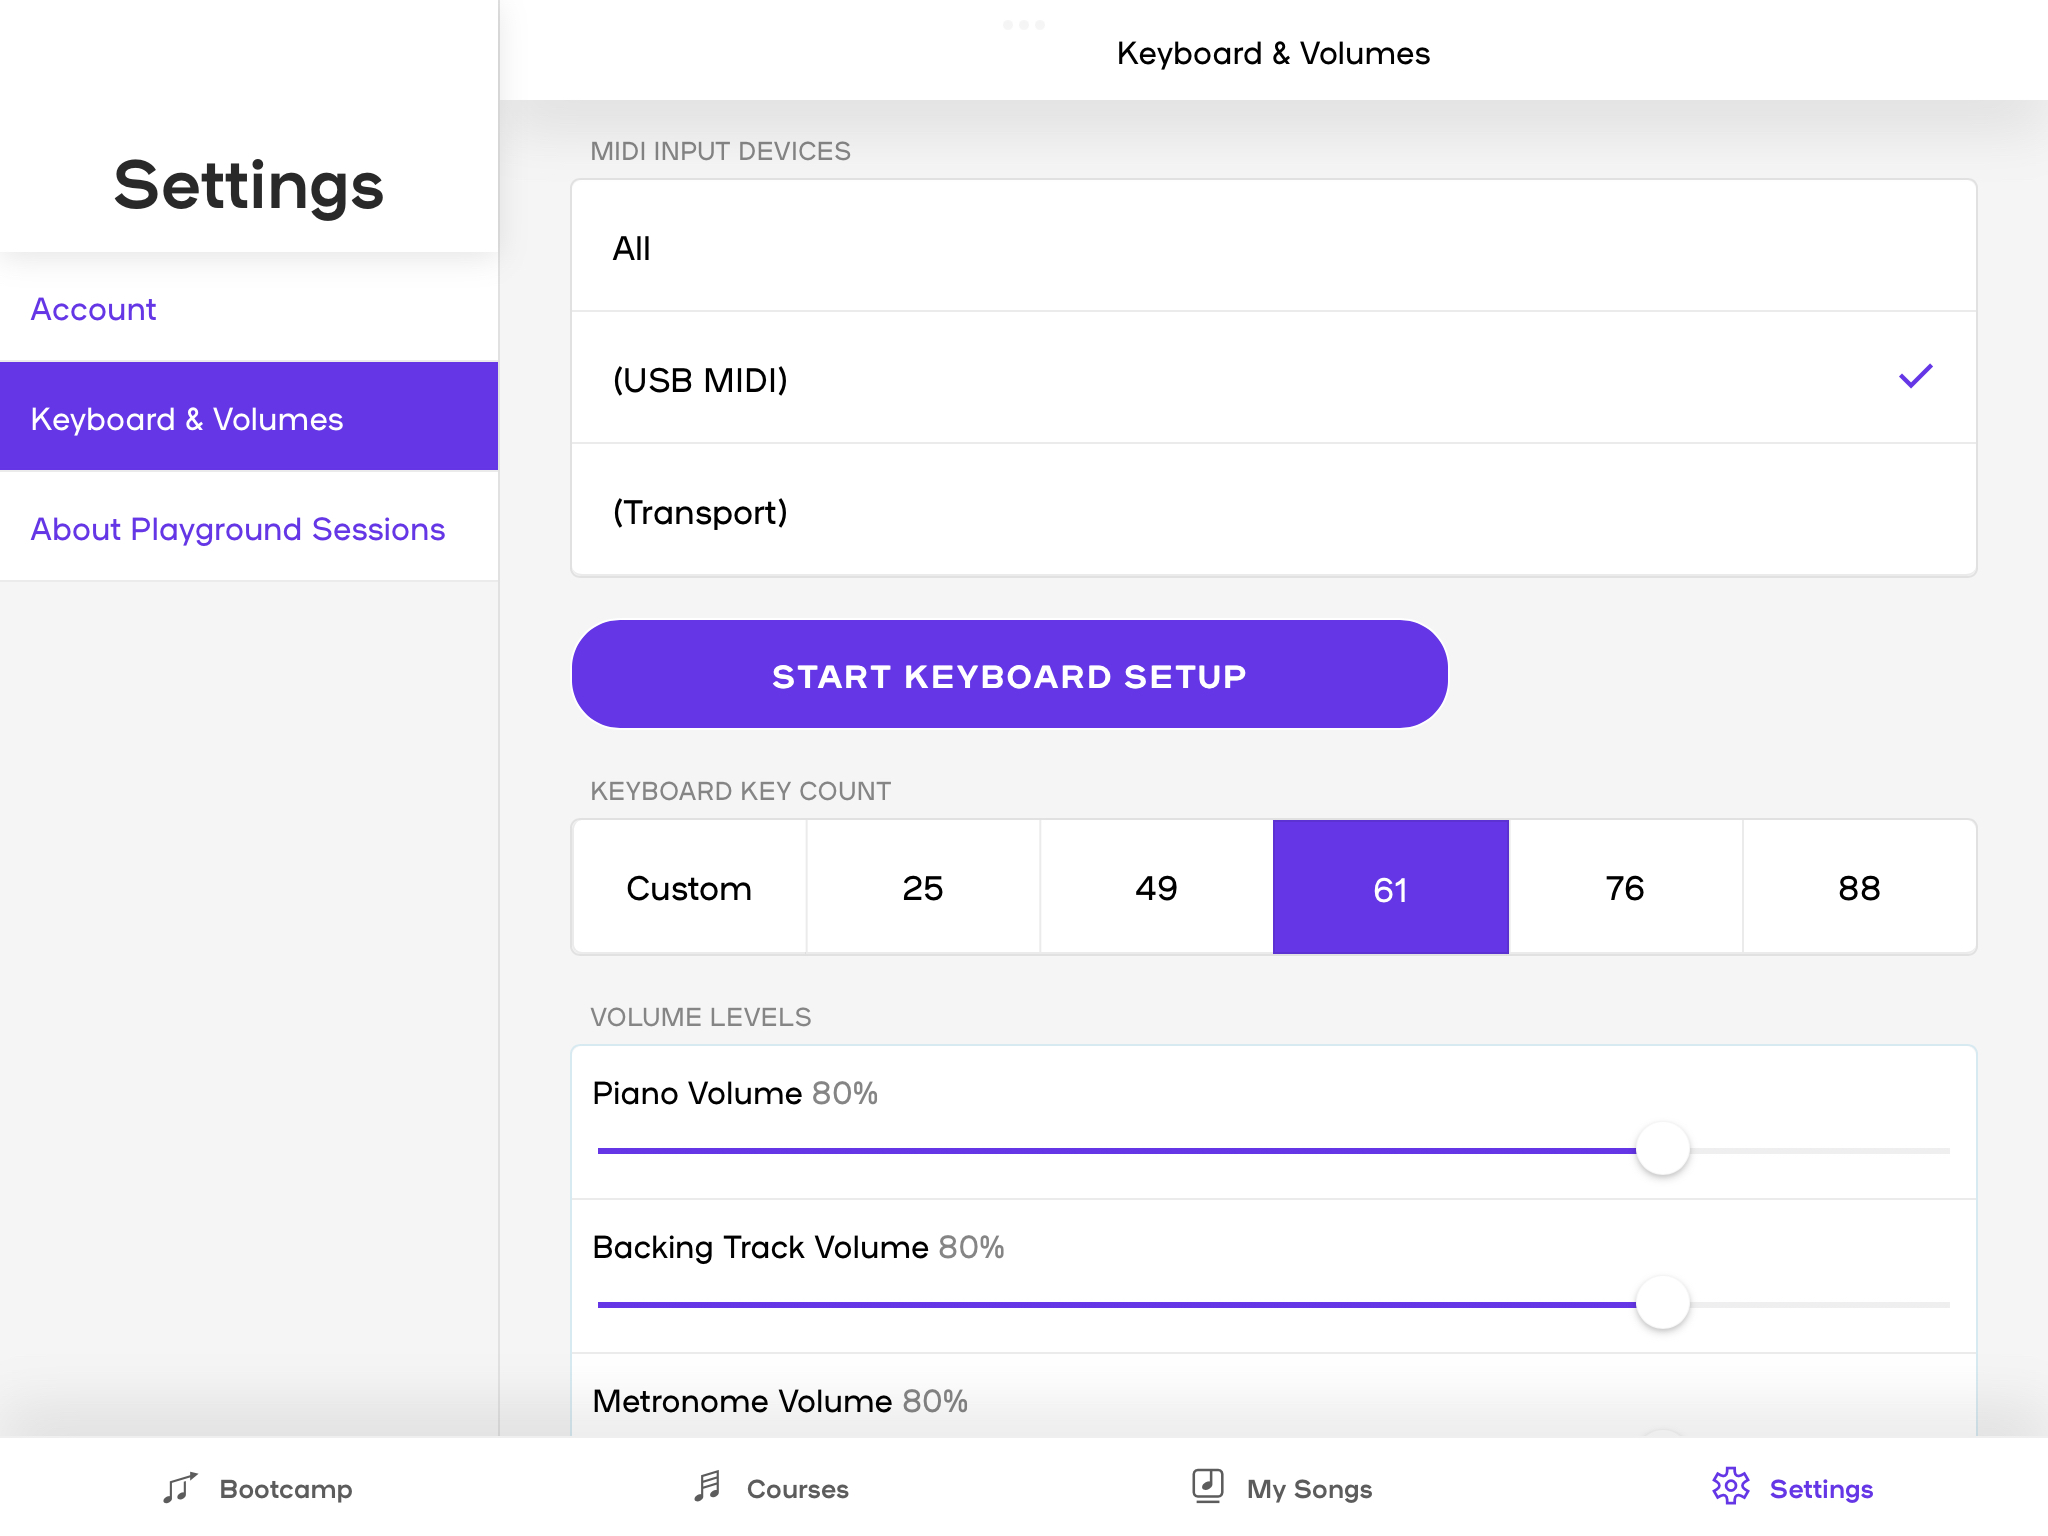The width and height of the screenshot is (2048, 1536).
Task: Select the 76 key count option
Action: pos(1625,888)
